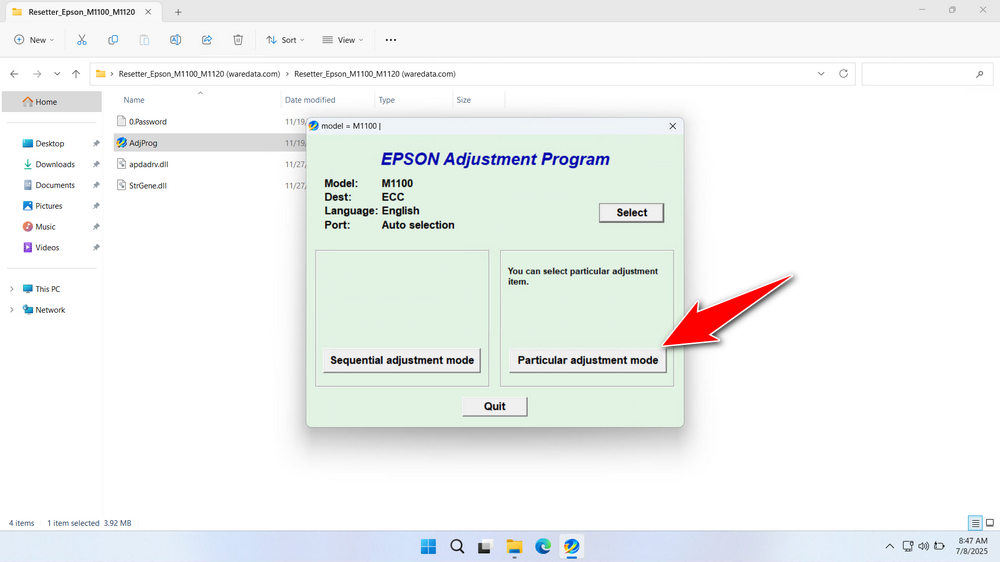Open File Explorer from taskbar

514,547
